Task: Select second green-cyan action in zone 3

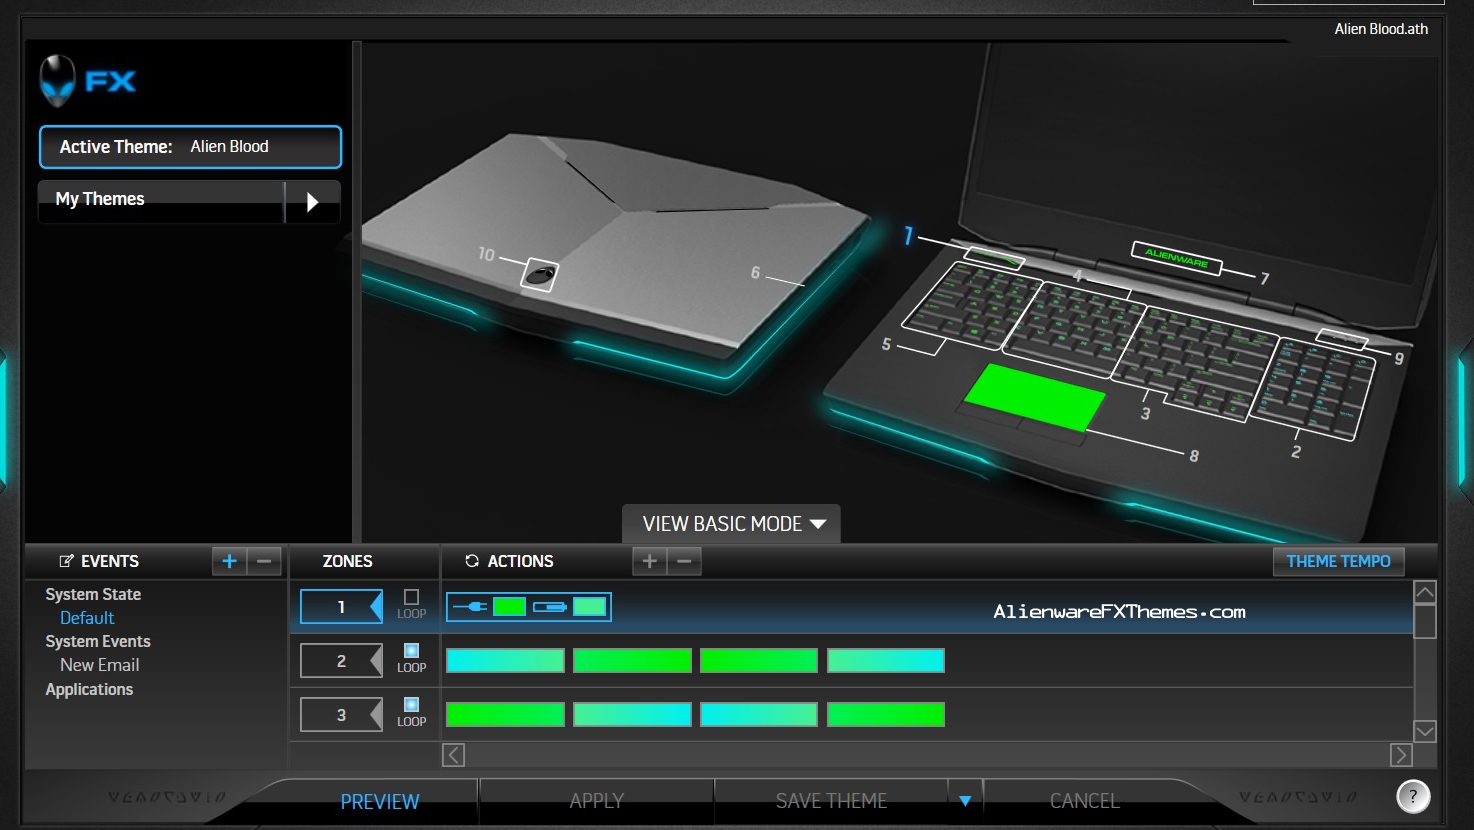Action: tap(632, 715)
